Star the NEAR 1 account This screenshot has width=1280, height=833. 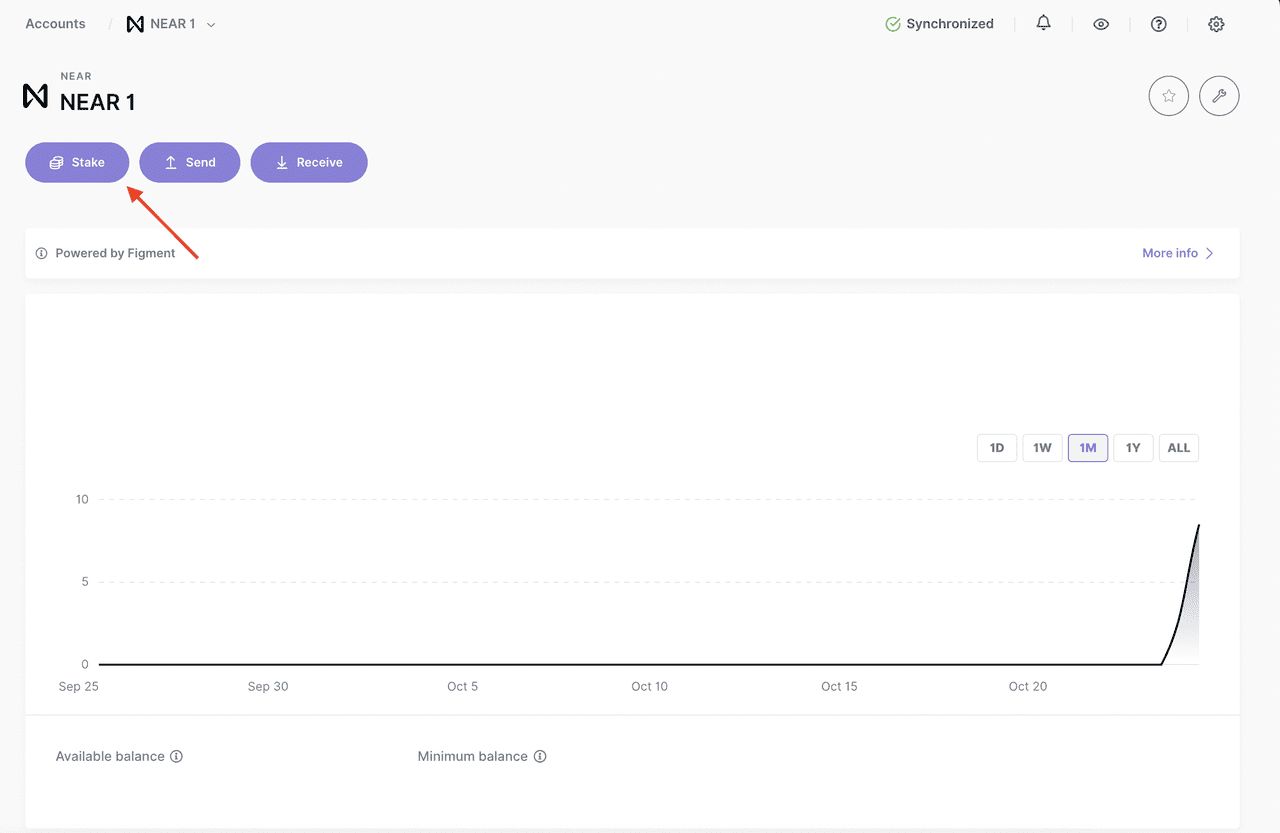[1168, 96]
